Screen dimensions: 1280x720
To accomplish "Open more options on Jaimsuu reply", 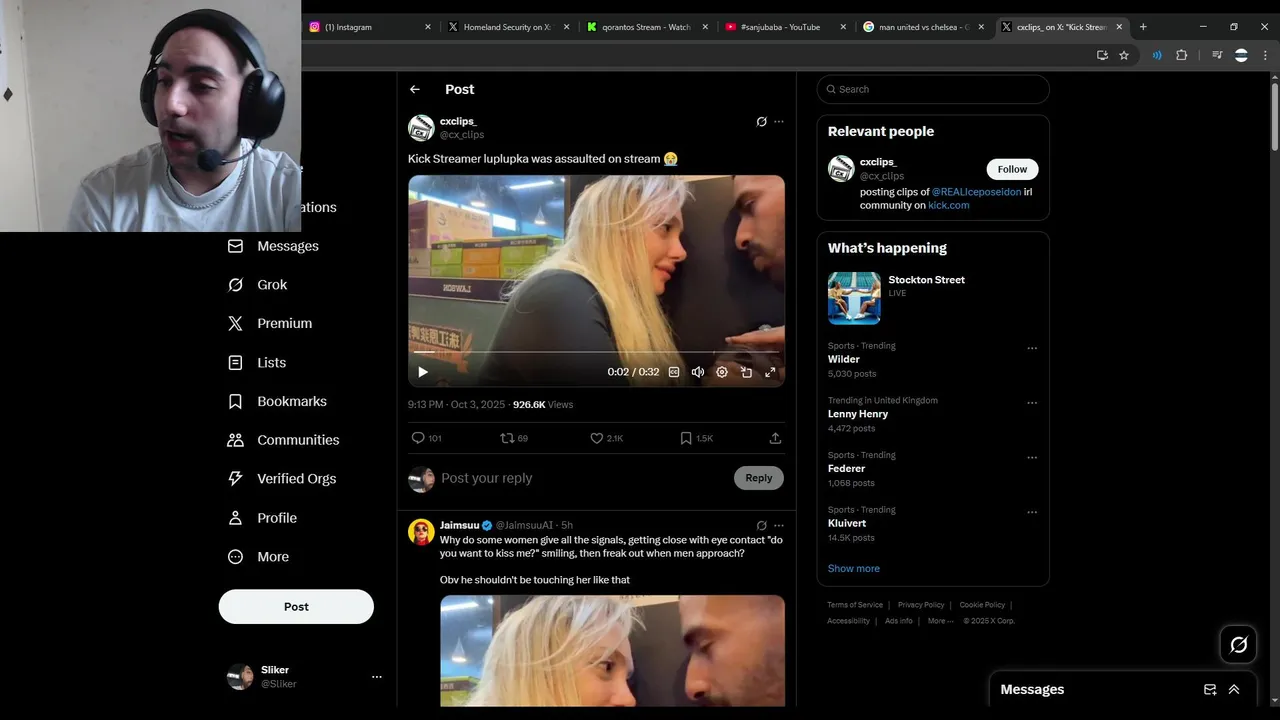I will tap(779, 525).
